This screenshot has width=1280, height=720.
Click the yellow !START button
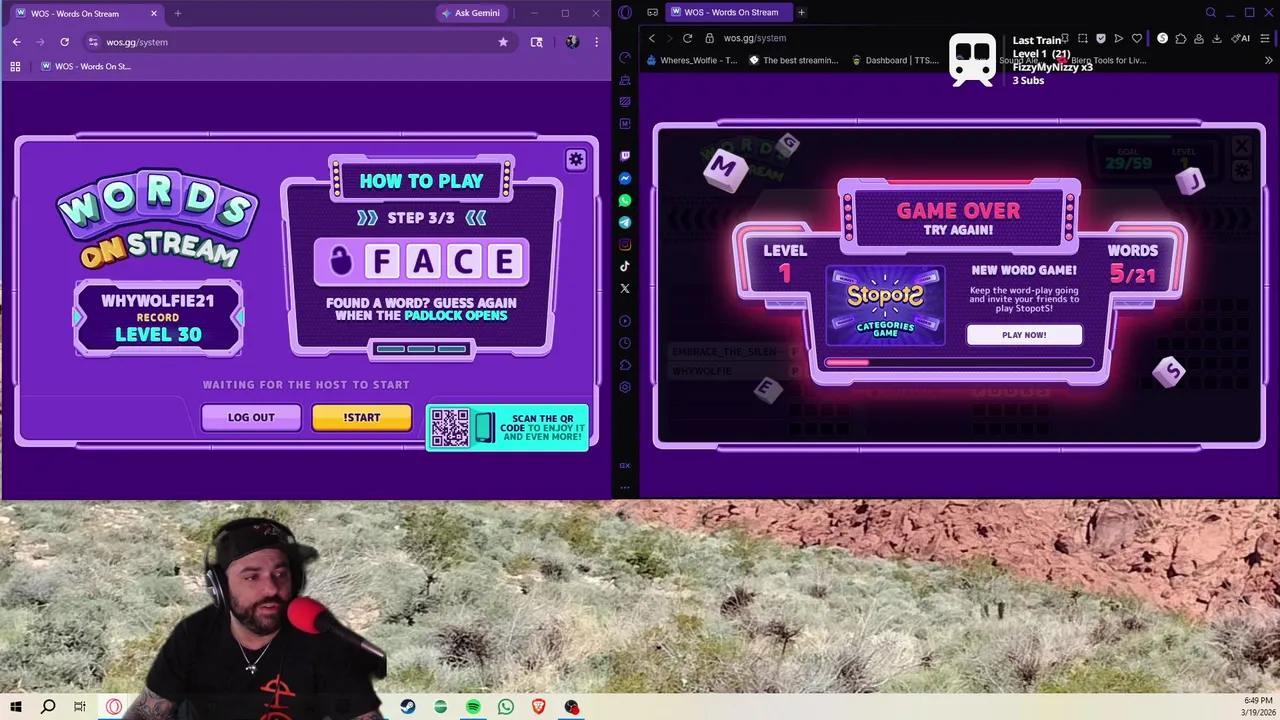[361, 417]
